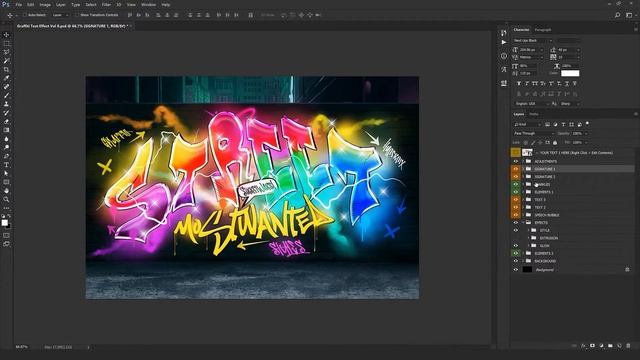Open the Image menu

pyautogui.click(x=45, y=4)
